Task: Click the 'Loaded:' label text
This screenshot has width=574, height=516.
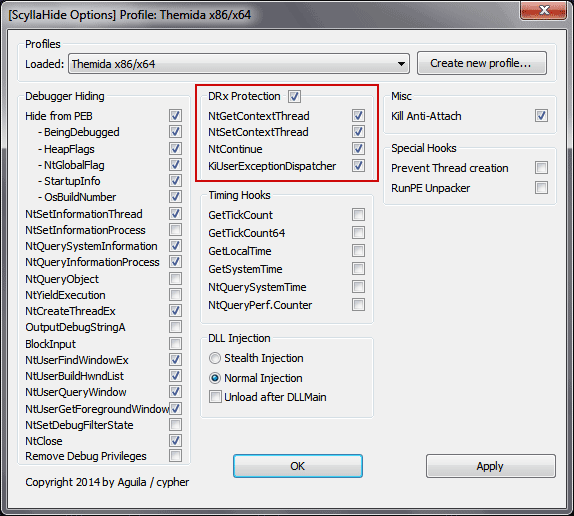Action: point(45,64)
